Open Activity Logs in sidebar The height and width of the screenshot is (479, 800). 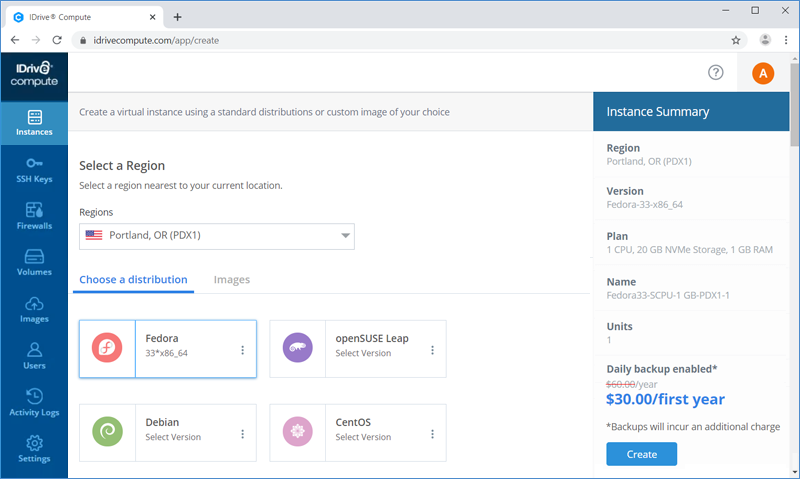[x=34, y=403]
